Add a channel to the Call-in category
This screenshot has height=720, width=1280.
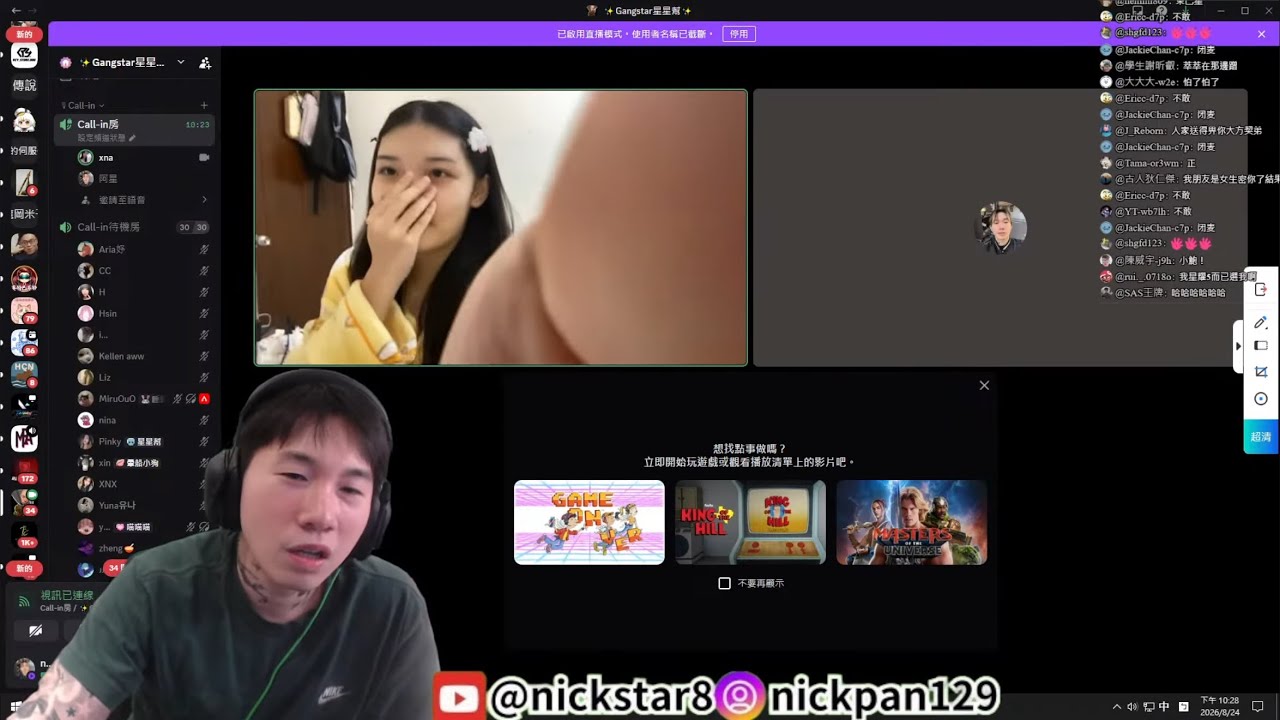[204, 105]
